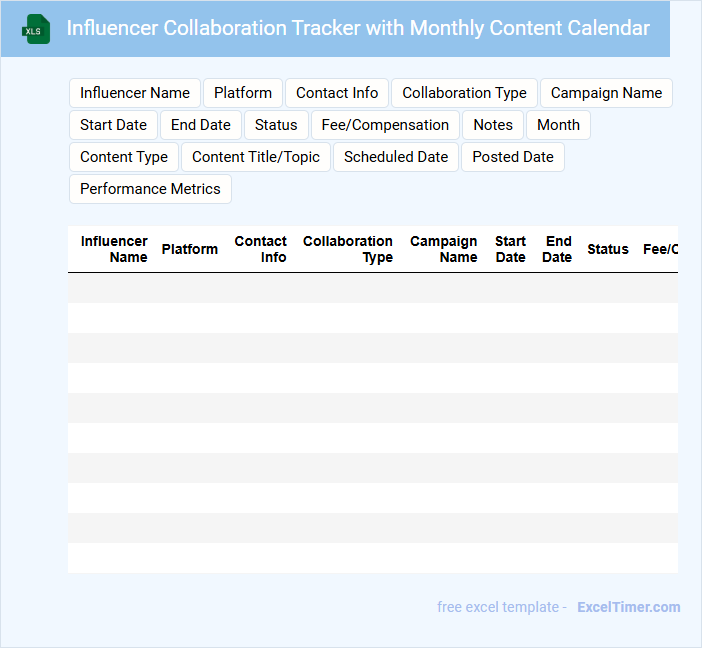Select the Start Date tag
This screenshot has height=648, width=702.
113,125
